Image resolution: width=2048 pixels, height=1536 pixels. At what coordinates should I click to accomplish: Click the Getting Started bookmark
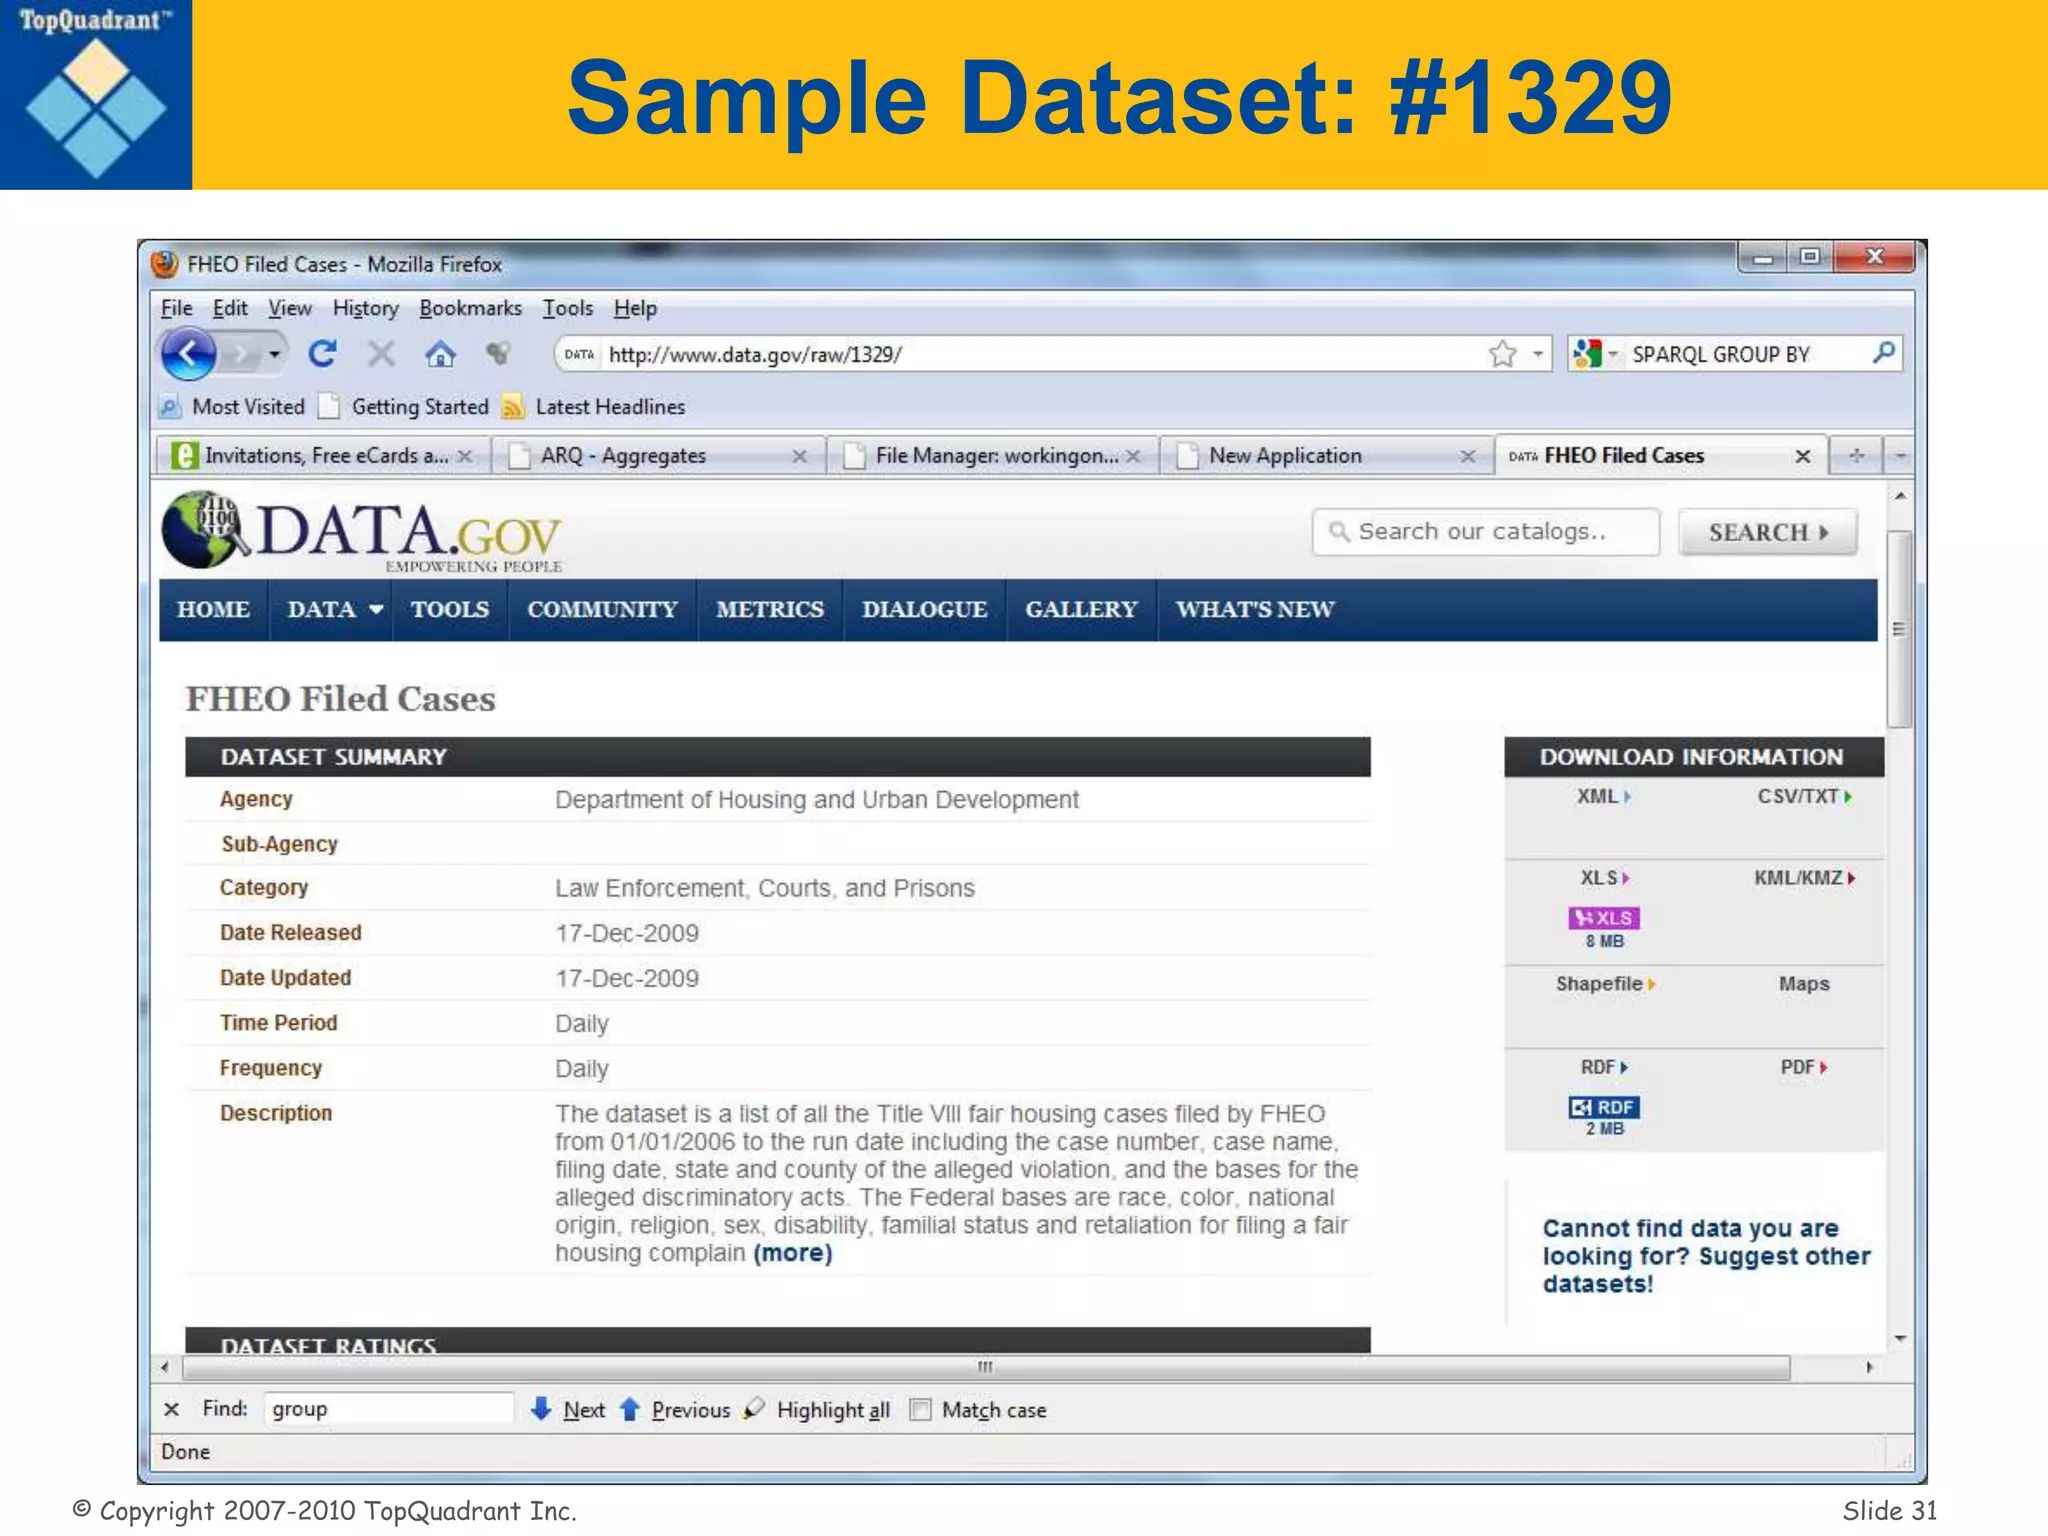click(x=404, y=407)
